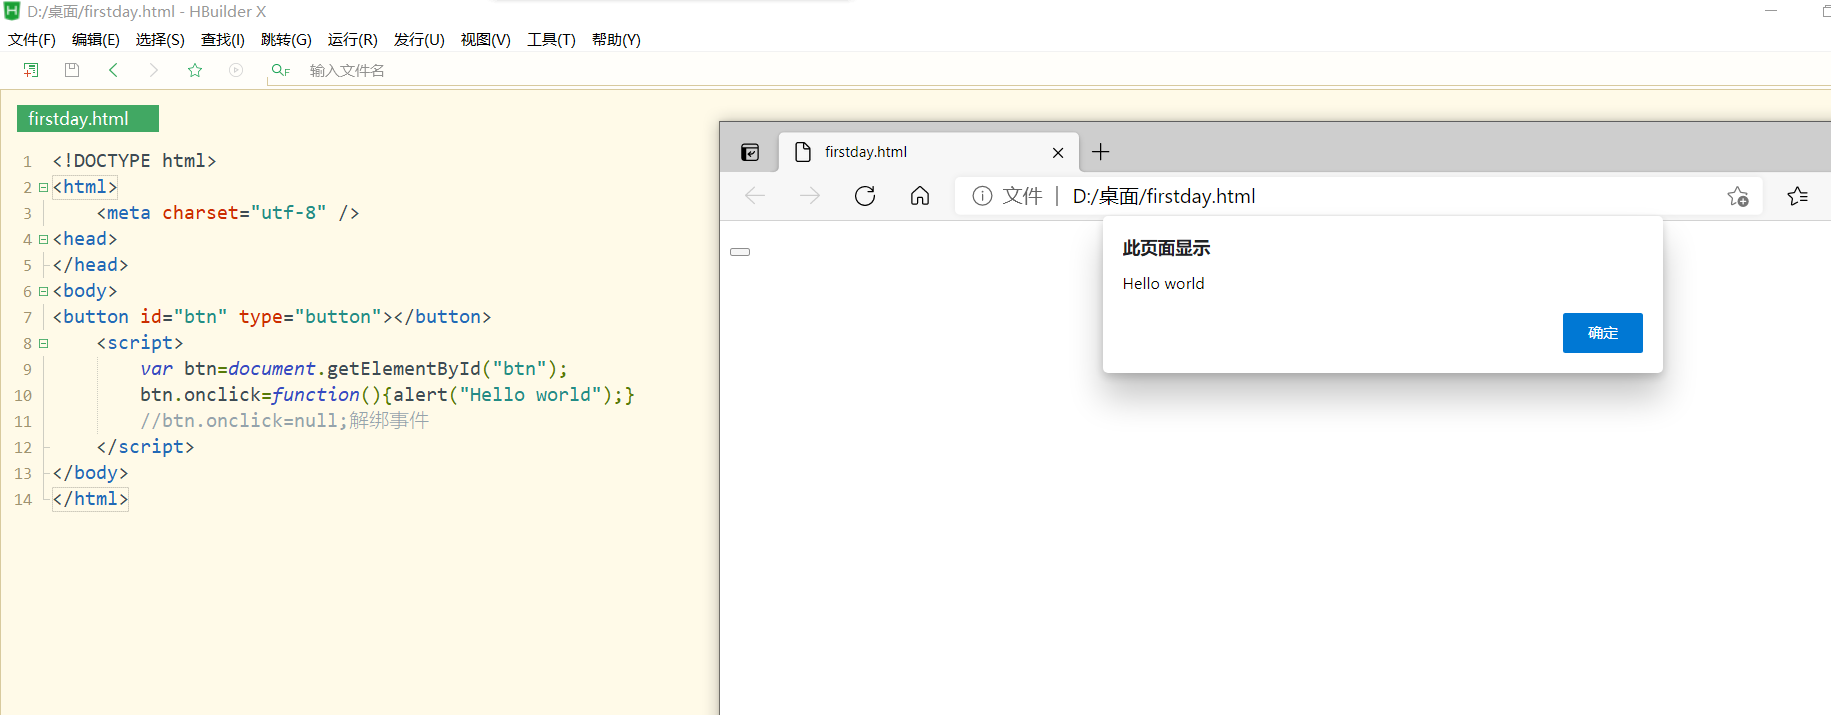Collapse the body tag fold on line 6

pyautogui.click(x=43, y=291)
